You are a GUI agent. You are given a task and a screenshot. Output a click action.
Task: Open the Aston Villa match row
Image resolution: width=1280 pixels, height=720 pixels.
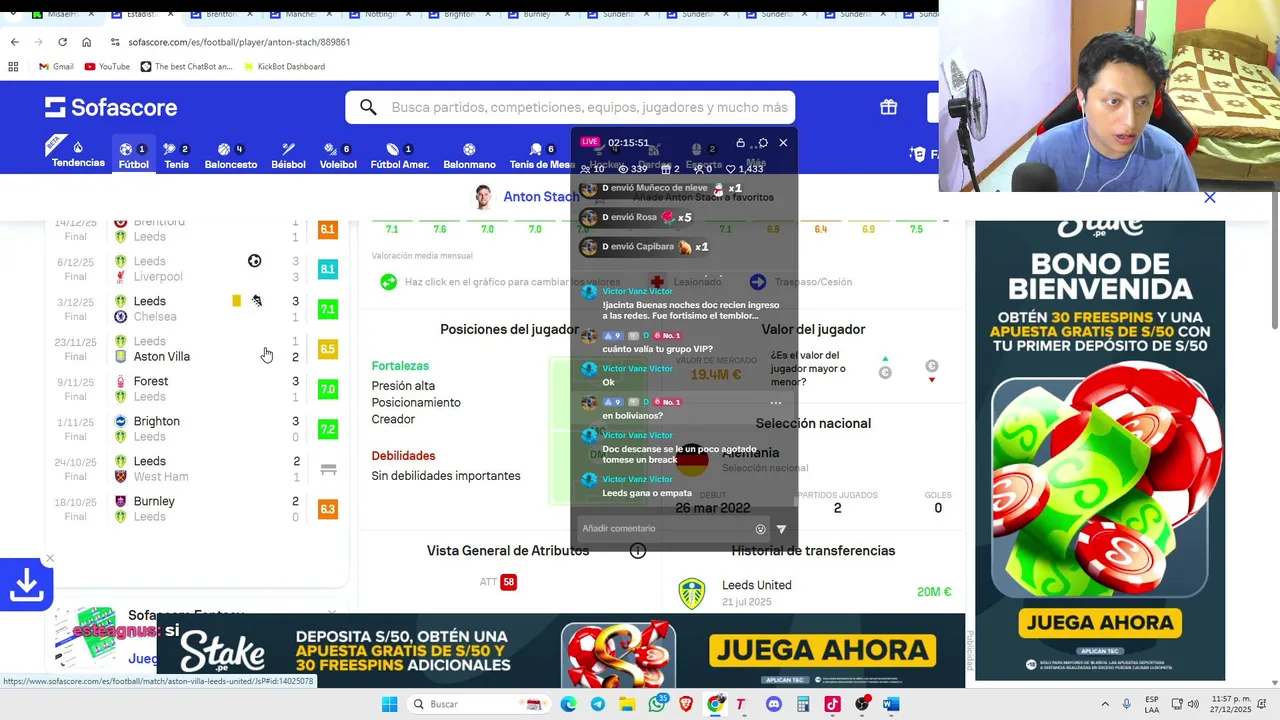(197, 349)
